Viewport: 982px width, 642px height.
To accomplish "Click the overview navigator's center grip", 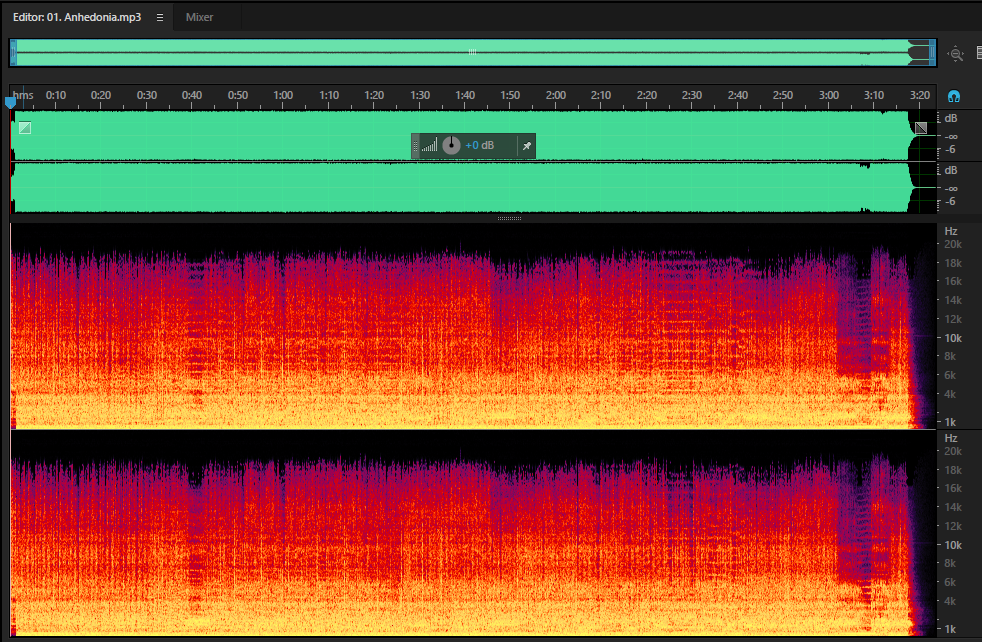I will 473,52.
